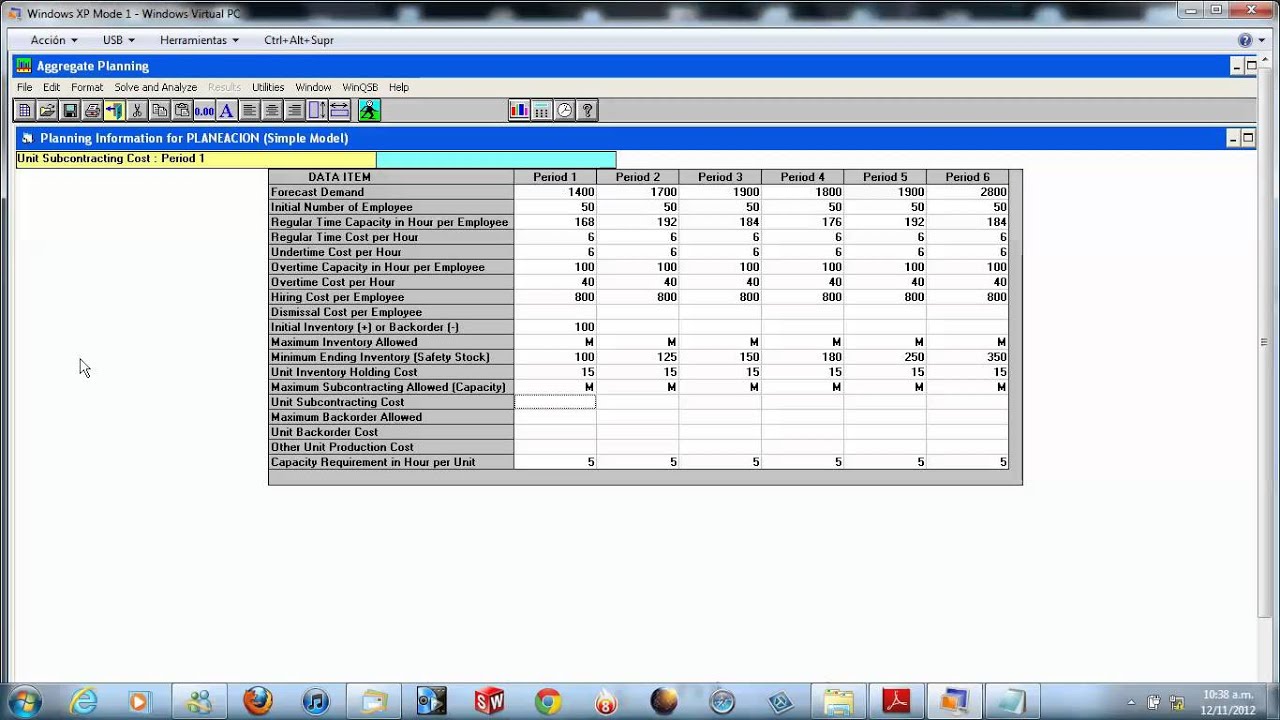Center cell text with alignment icon
The height and width of the screenshot is (720, 1280).
tap(272, 110)
